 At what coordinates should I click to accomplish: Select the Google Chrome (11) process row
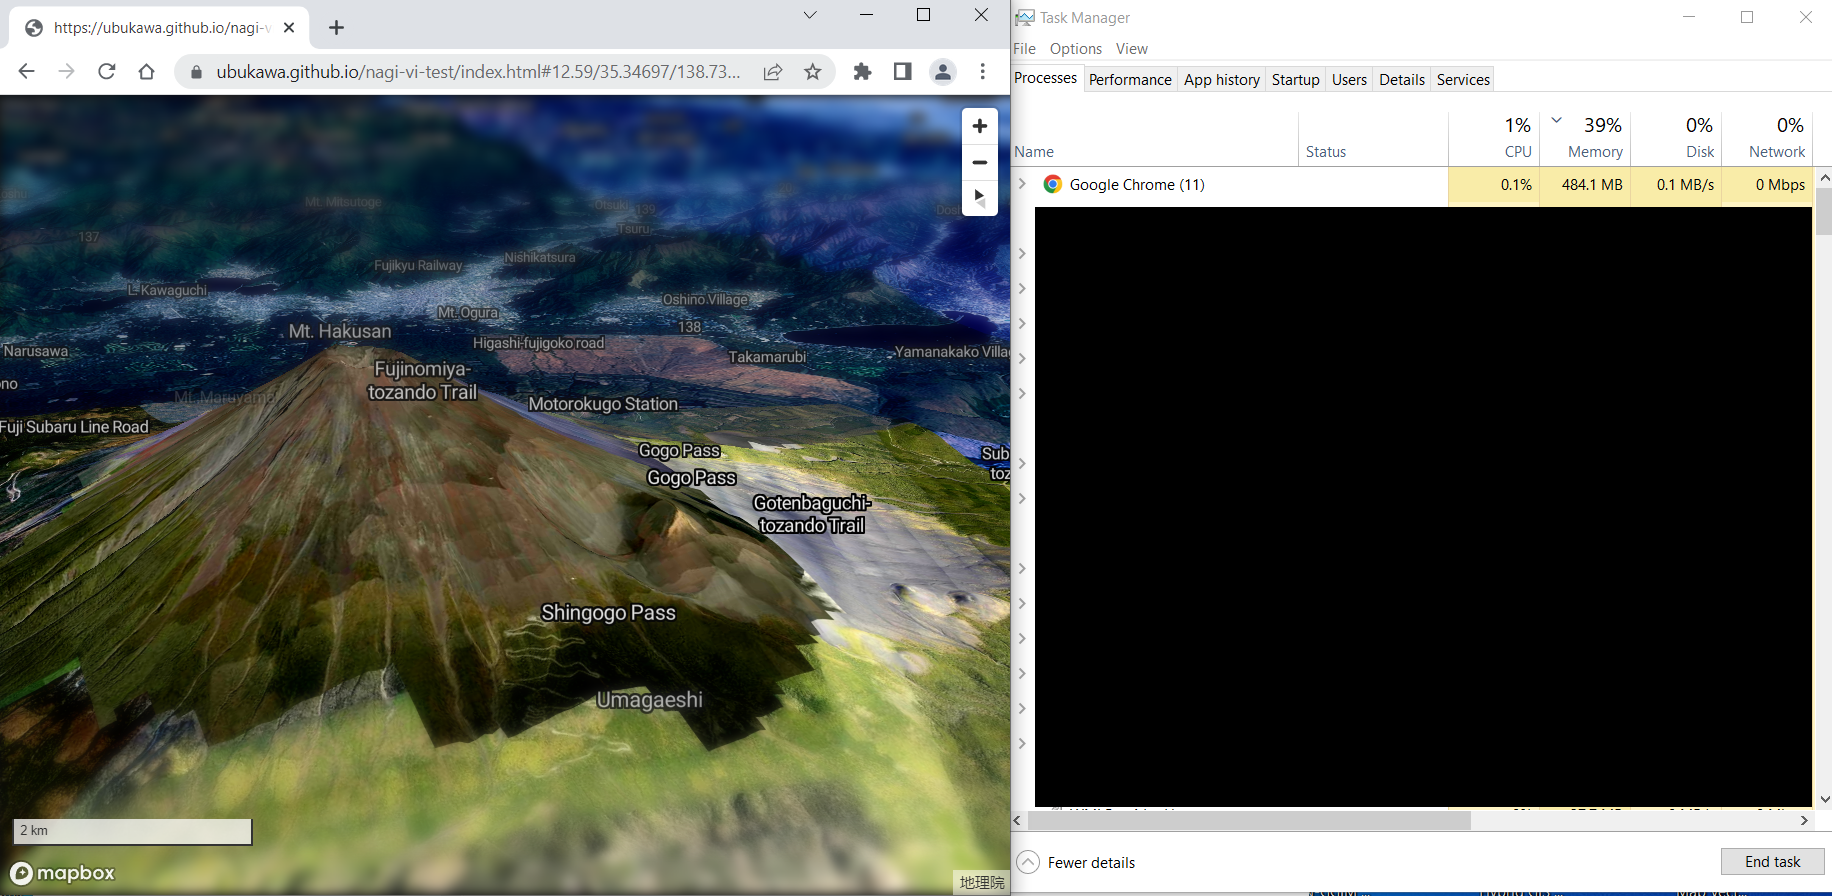pos(1412,185)
